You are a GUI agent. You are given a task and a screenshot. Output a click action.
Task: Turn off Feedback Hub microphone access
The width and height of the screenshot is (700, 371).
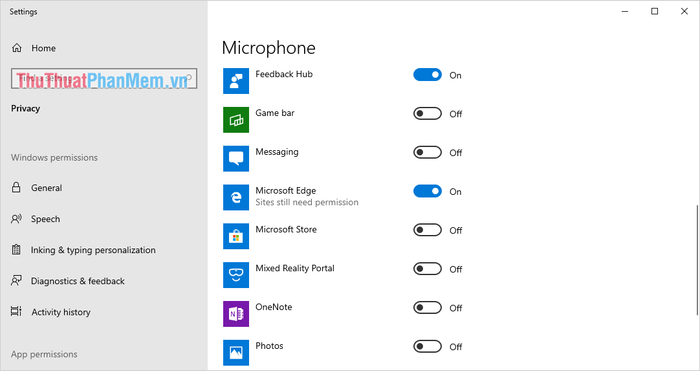[427, 75]
